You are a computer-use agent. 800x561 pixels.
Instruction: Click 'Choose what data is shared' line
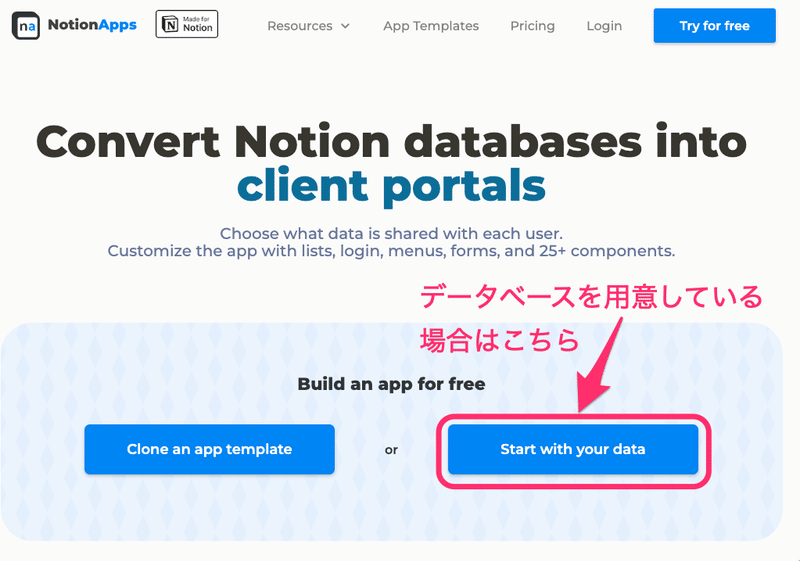point(391,234)
